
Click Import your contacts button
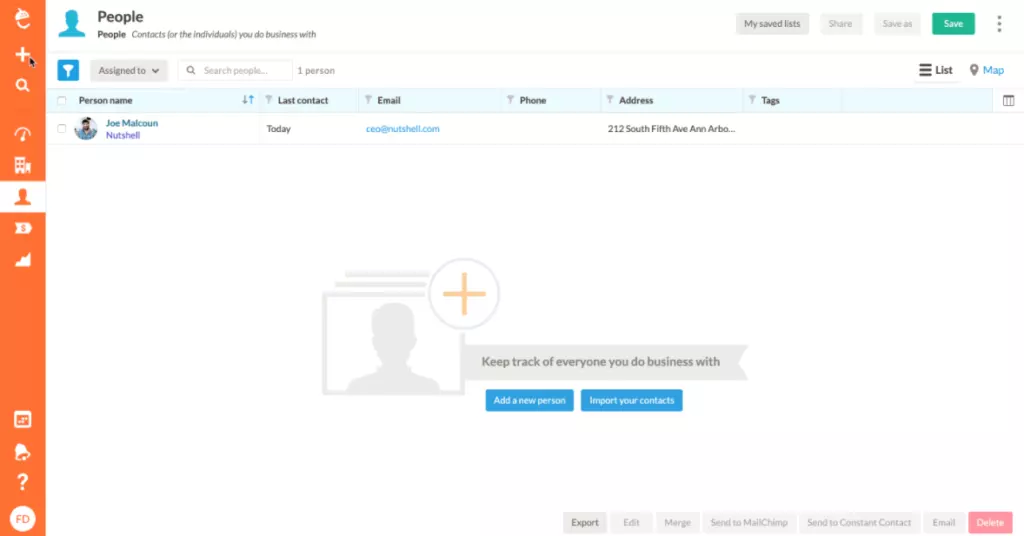[x=632, y=400]
